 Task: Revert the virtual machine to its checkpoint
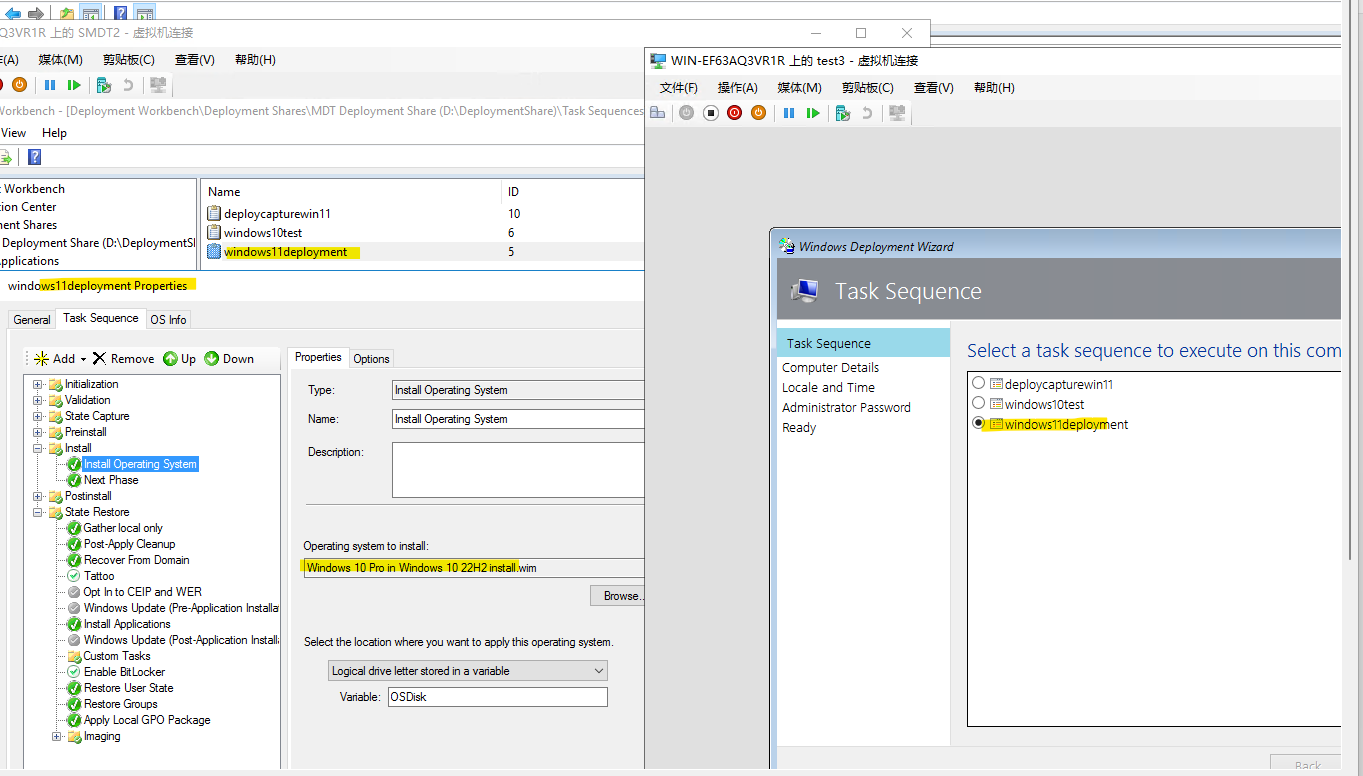click(868, 112)
